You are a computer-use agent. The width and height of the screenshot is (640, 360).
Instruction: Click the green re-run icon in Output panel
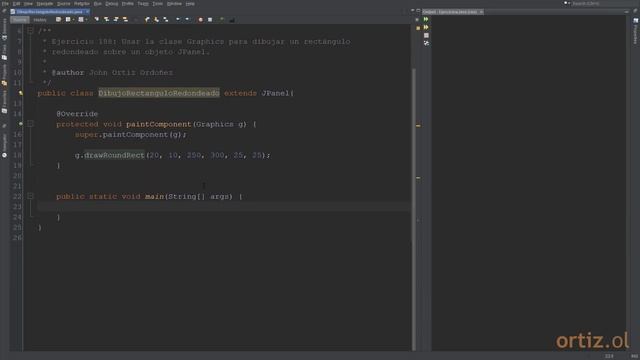coord(426,19)
